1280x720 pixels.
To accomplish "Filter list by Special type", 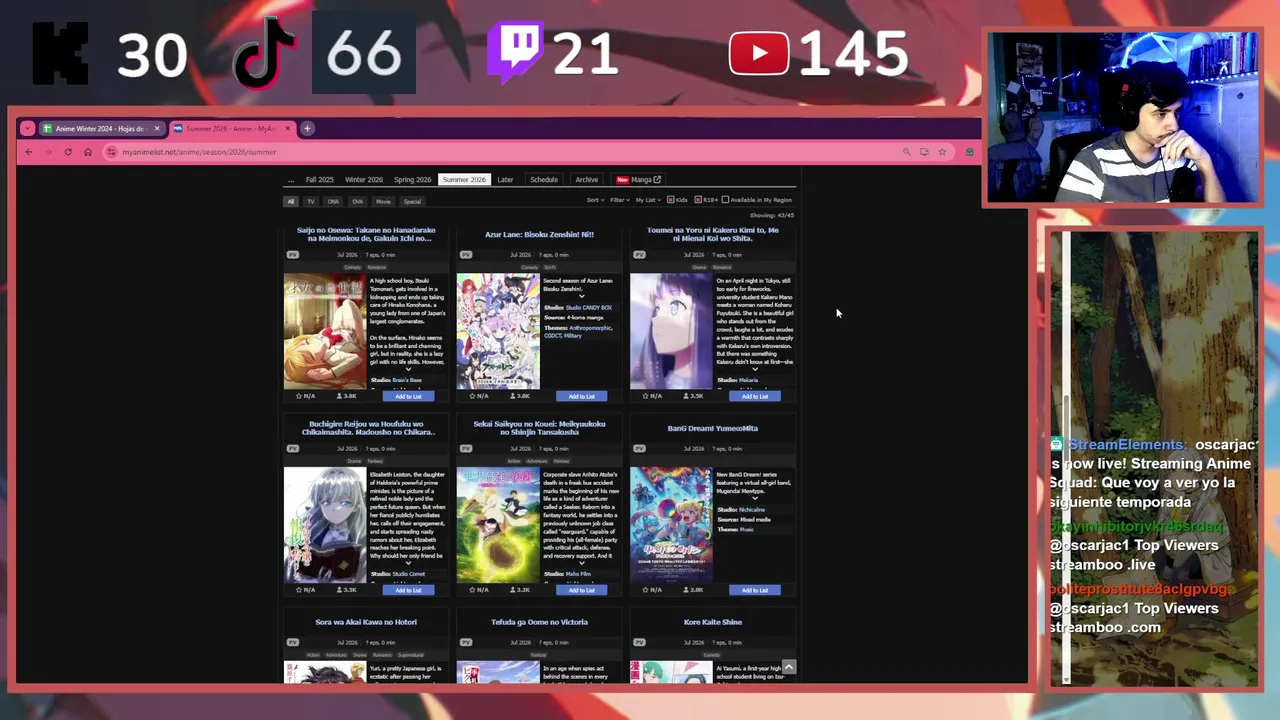I will point(412,201).
